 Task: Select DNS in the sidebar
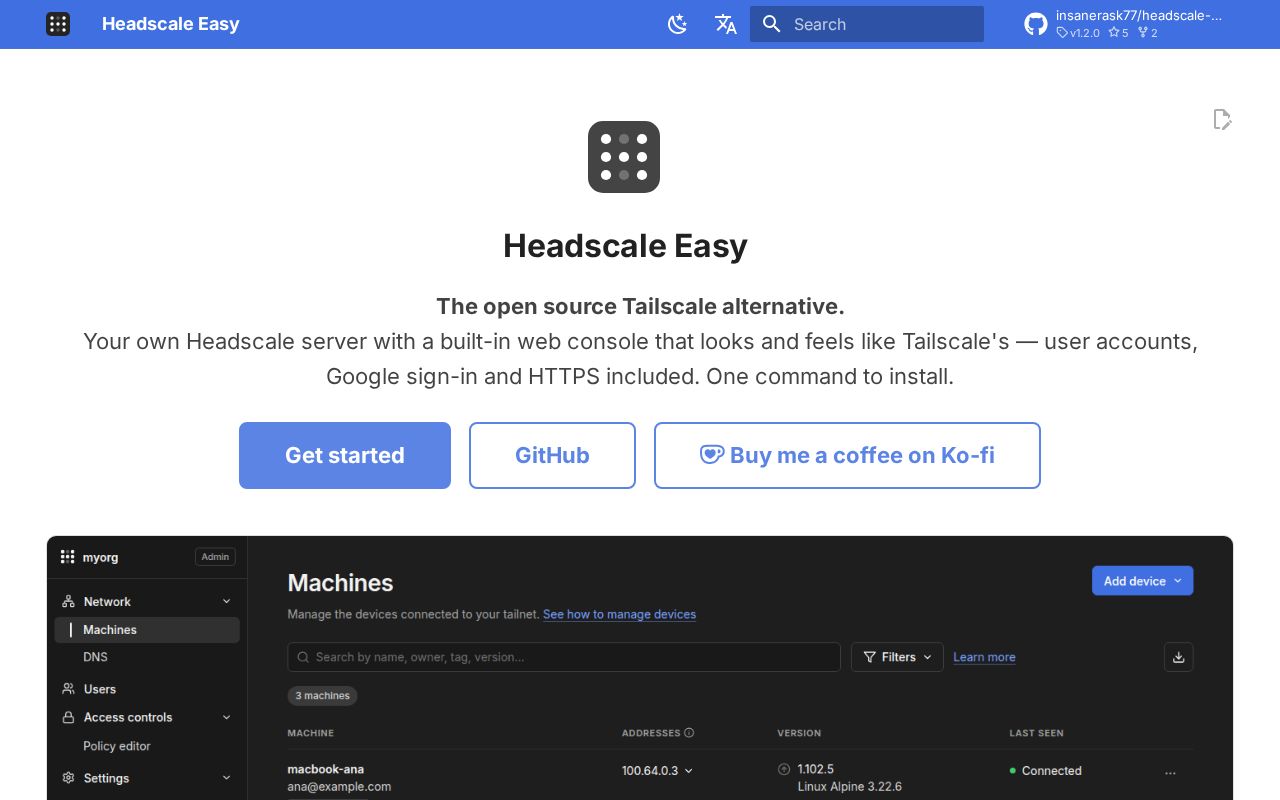pos(96,657)
